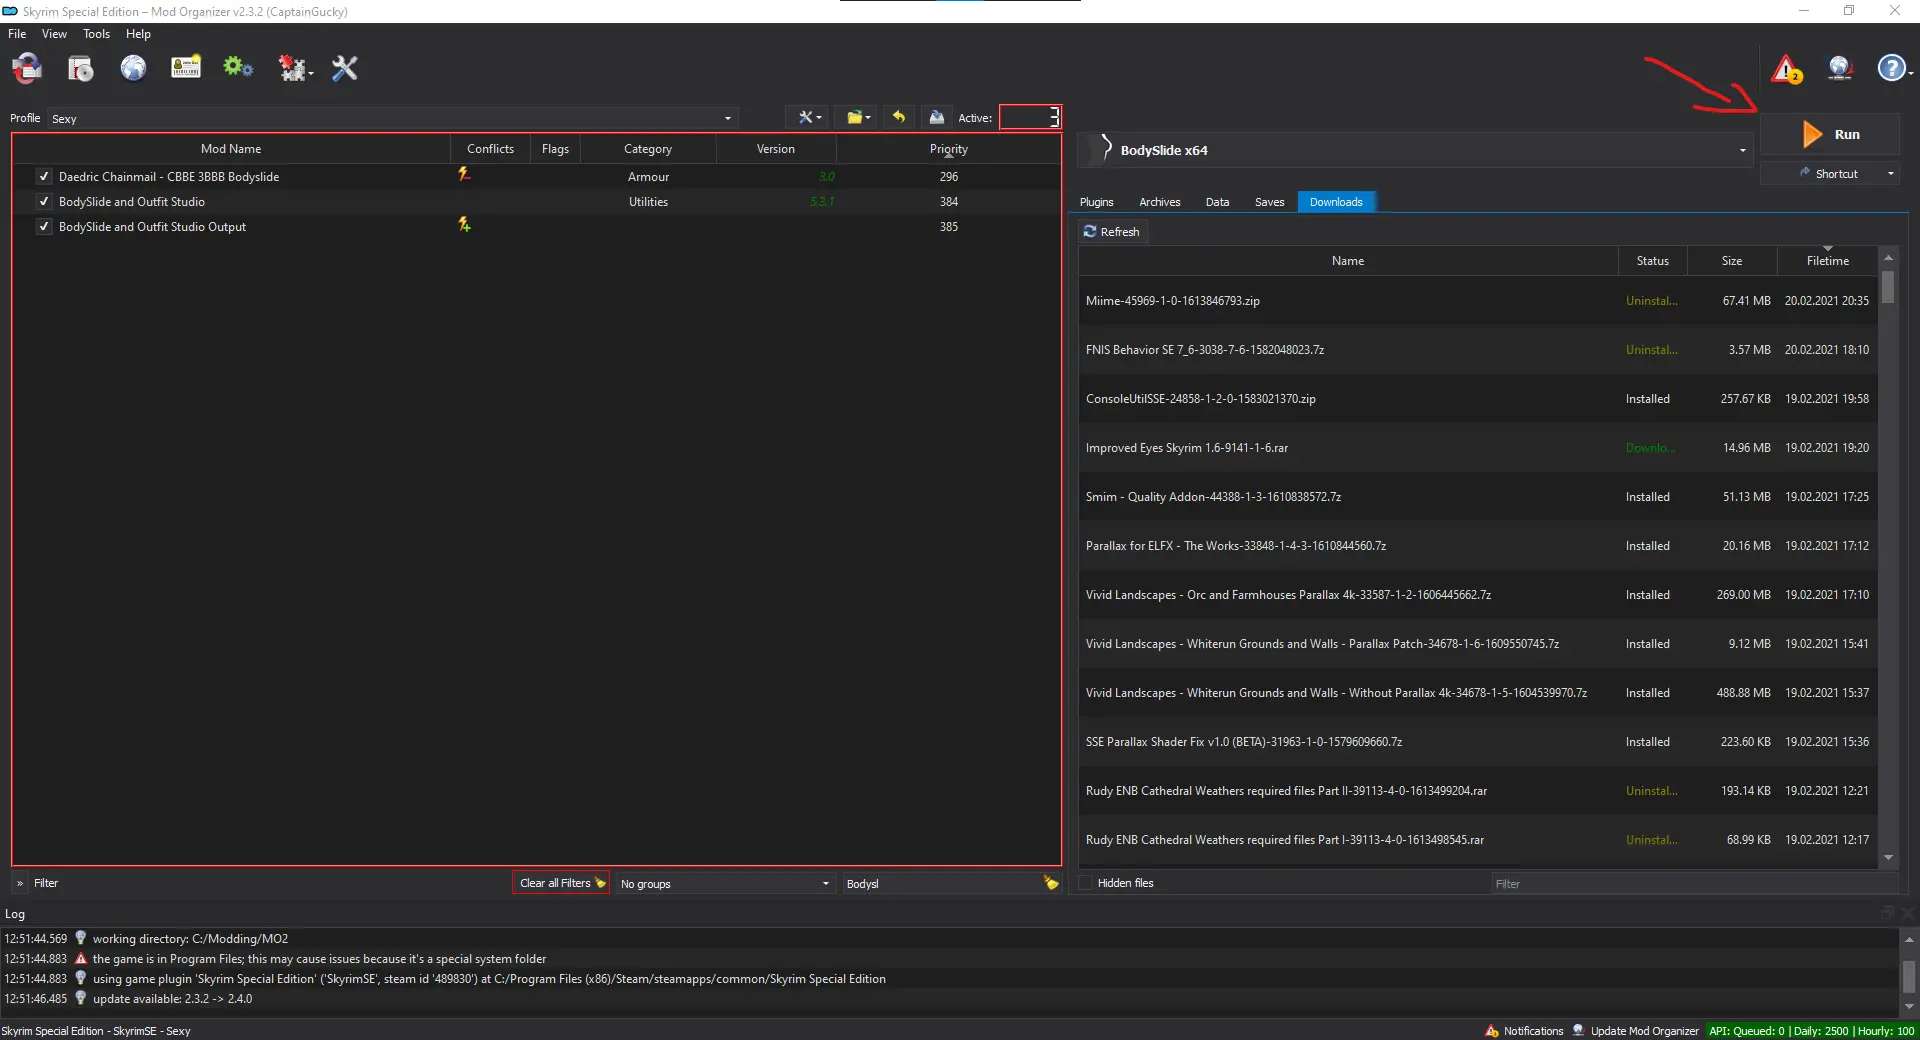Click Notifications icon in status bar

(x=1492, y=1030)
